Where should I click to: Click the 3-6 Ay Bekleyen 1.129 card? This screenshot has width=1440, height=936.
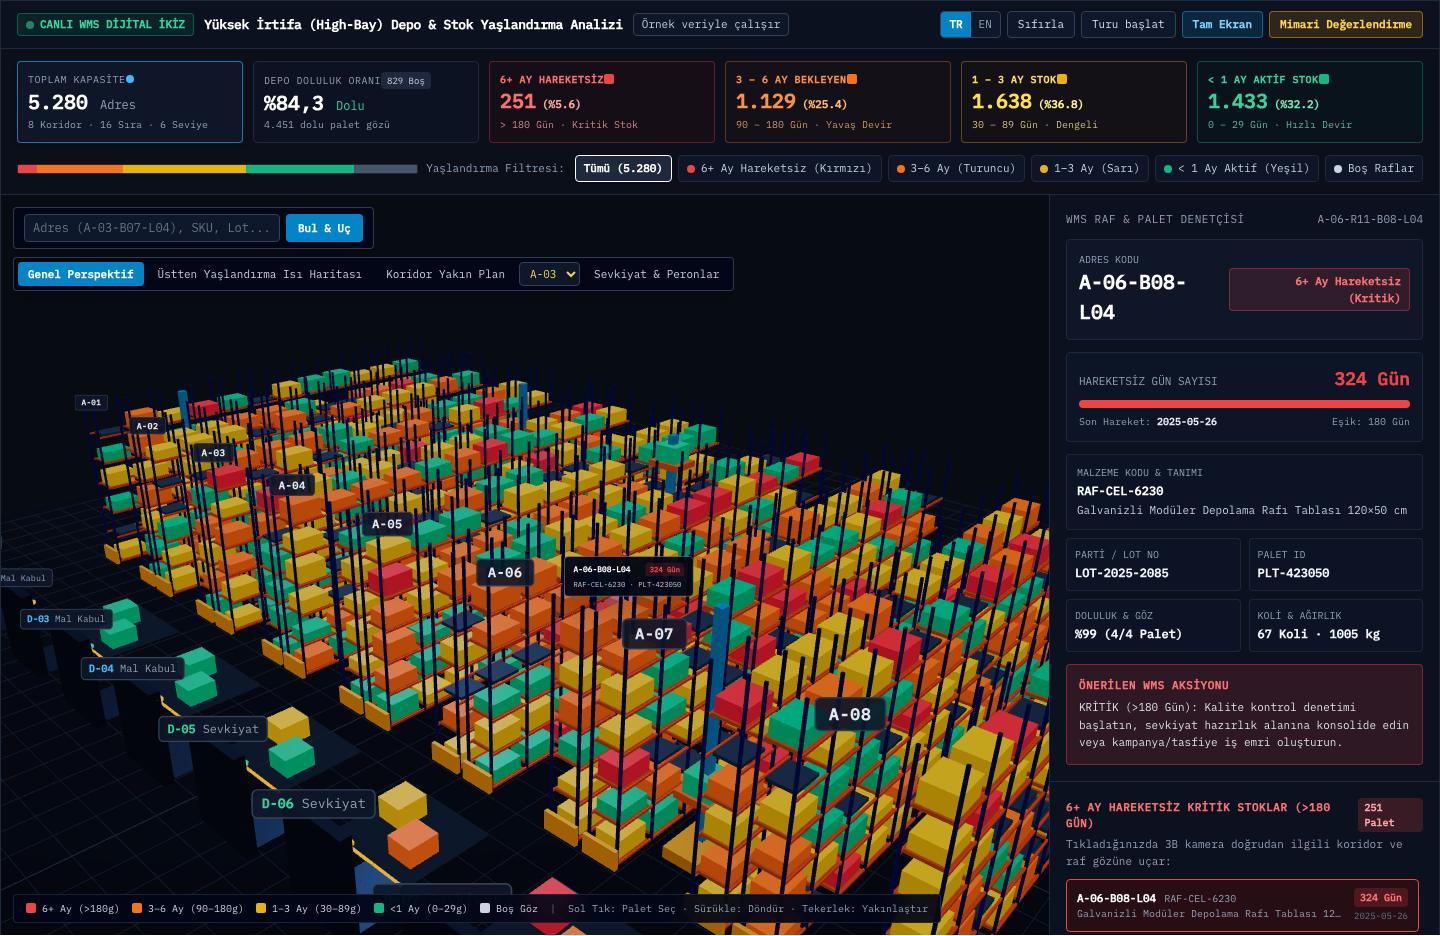838,102
